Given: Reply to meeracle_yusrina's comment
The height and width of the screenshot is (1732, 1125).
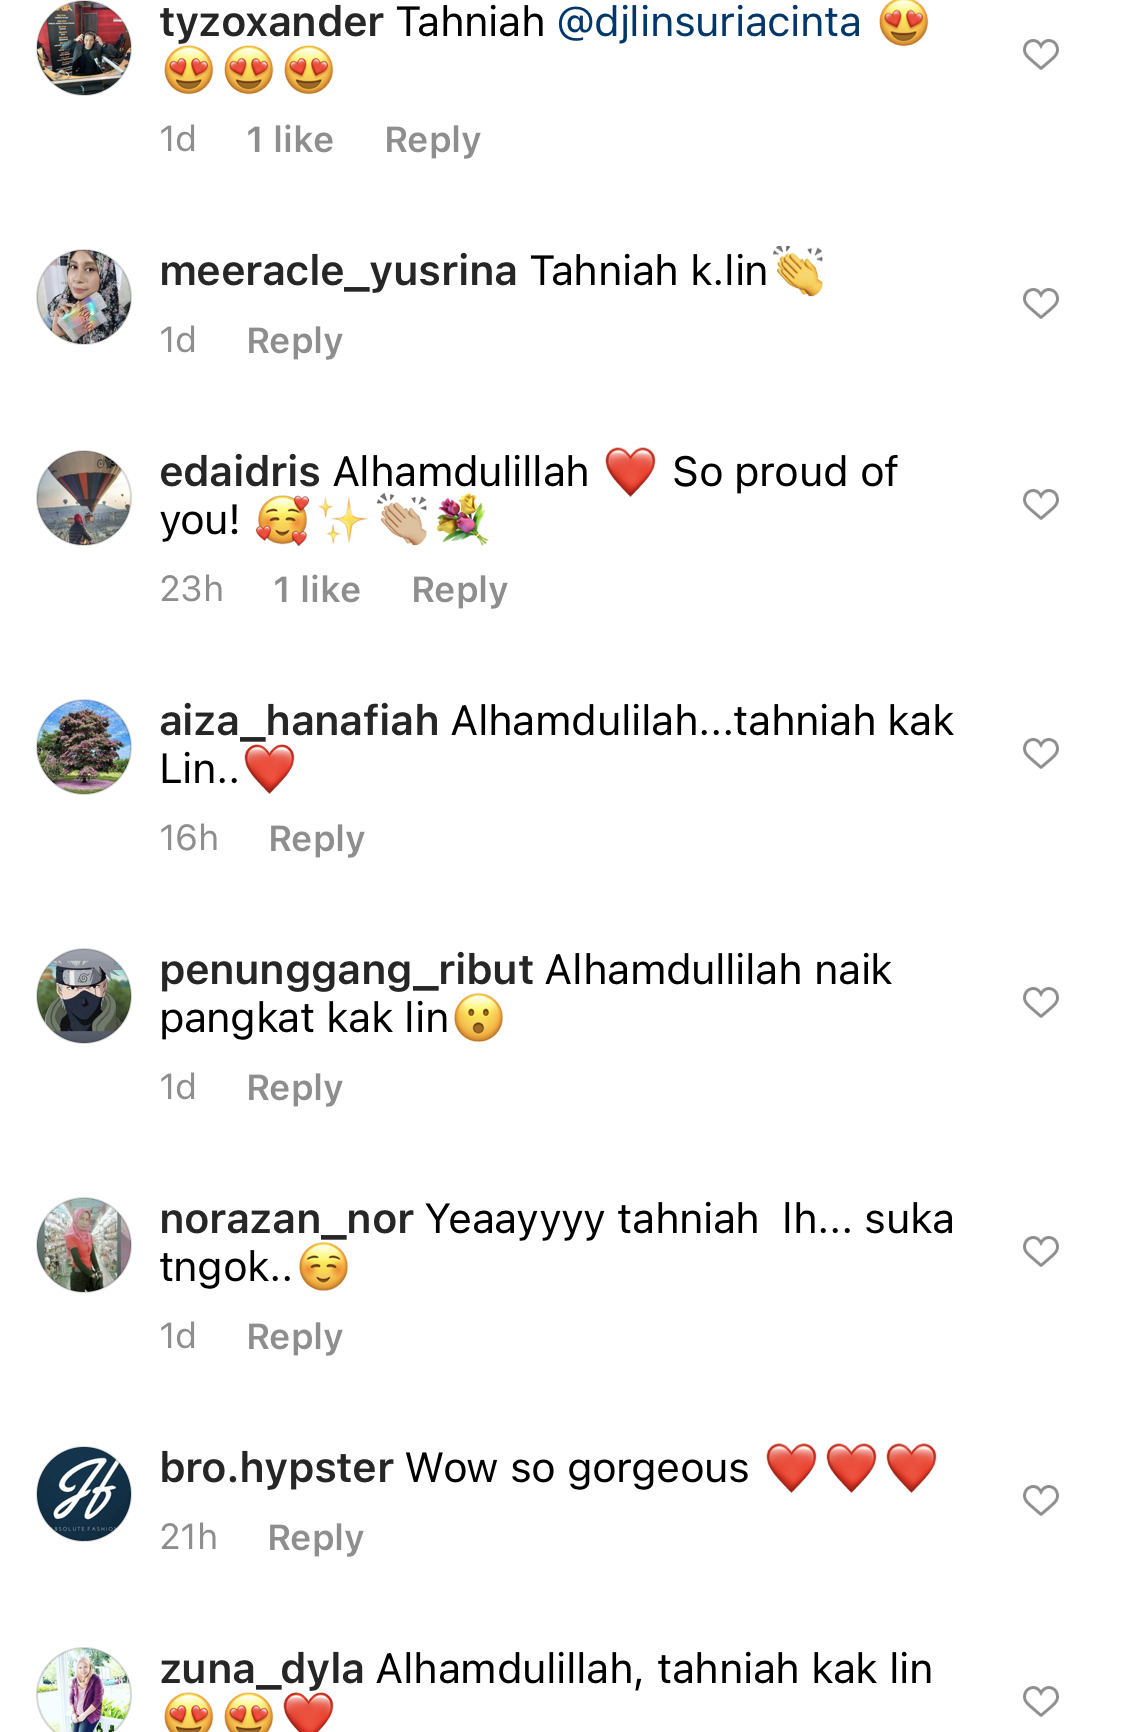Looking at the screenshot, I should coord(294,341).
